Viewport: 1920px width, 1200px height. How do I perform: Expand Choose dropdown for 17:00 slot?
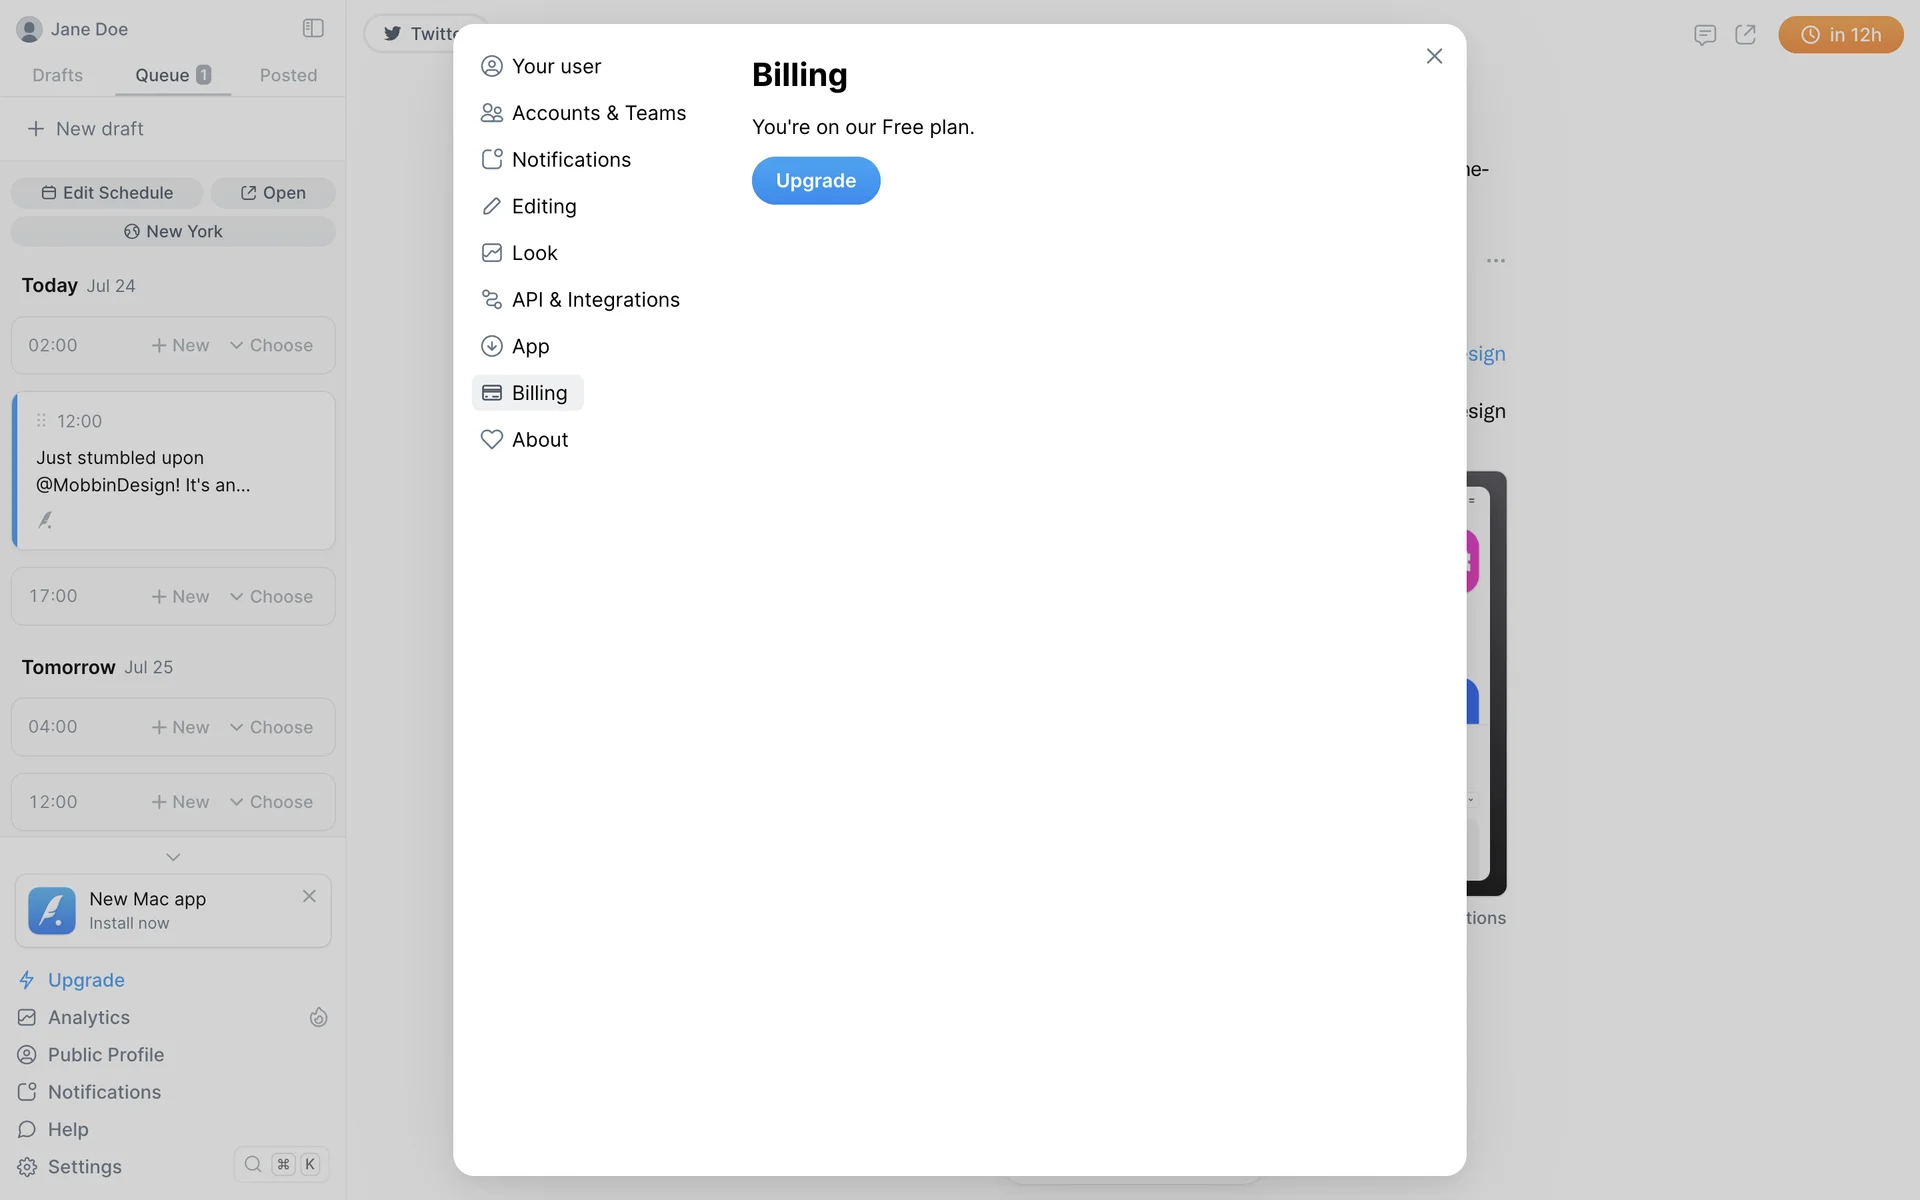tap(271, 596)
